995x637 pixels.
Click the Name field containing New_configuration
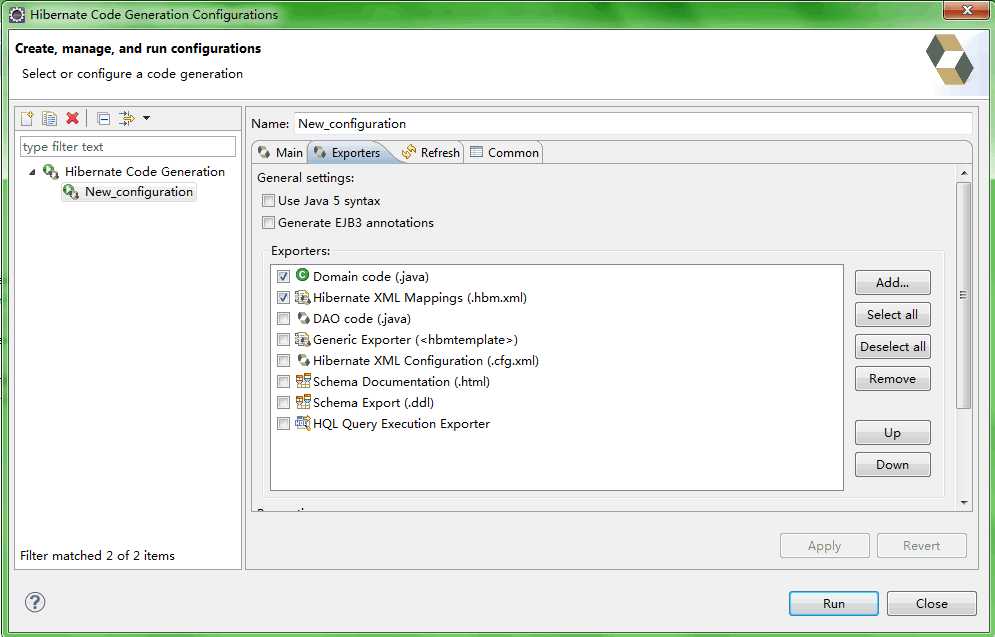point(633,124)
